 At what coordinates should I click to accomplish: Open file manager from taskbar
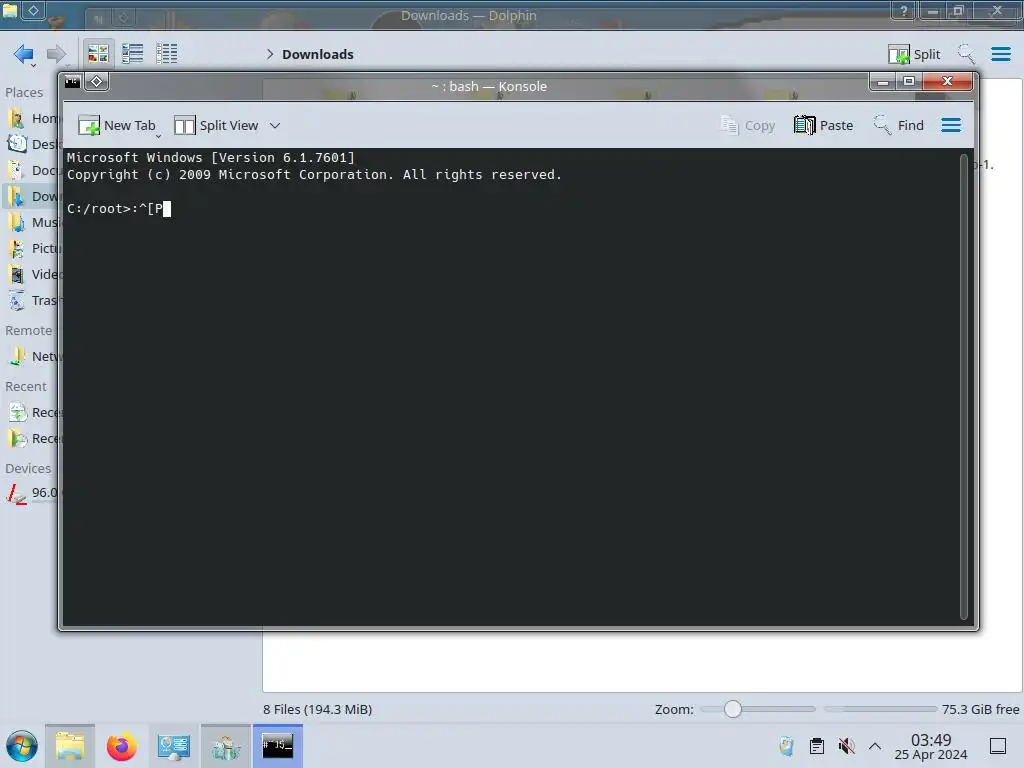(70, 746)
